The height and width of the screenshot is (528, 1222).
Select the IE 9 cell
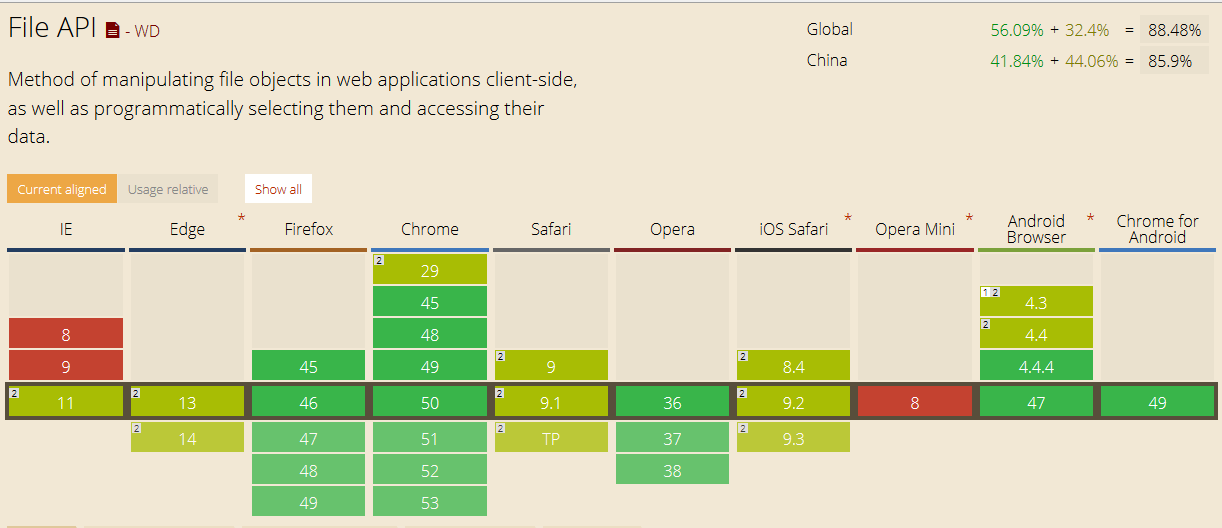pos(66,366)
